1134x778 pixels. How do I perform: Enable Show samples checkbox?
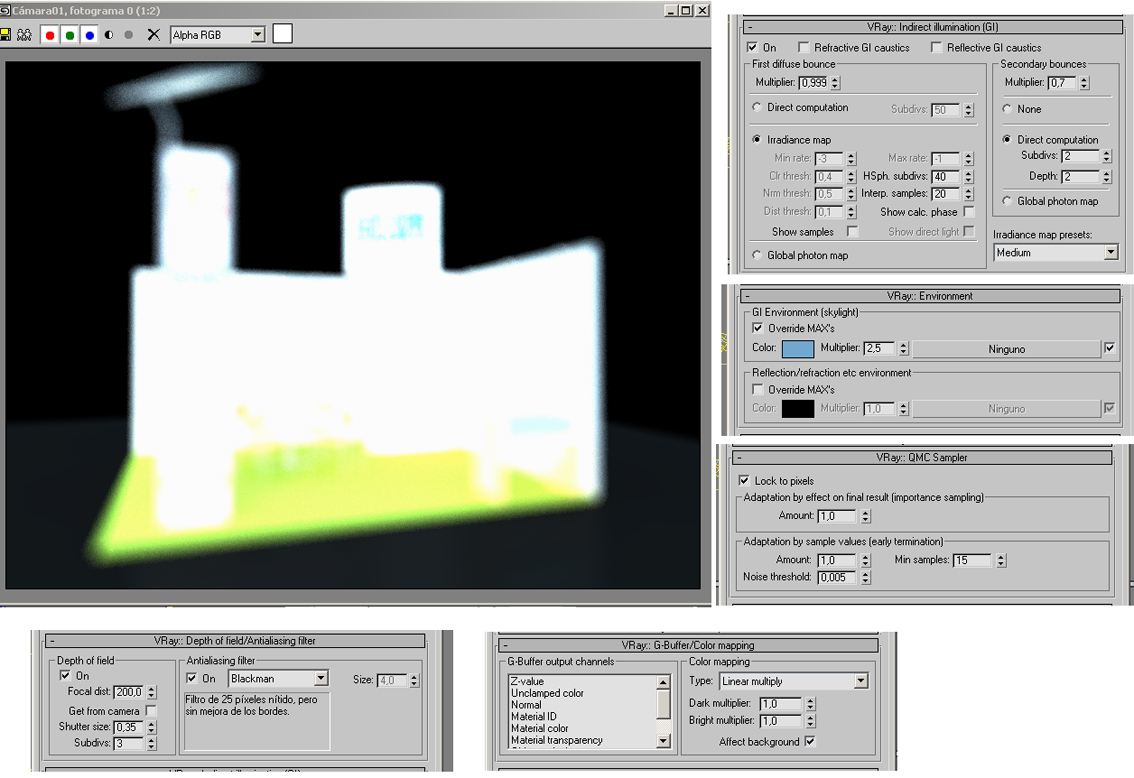[853, 231]
